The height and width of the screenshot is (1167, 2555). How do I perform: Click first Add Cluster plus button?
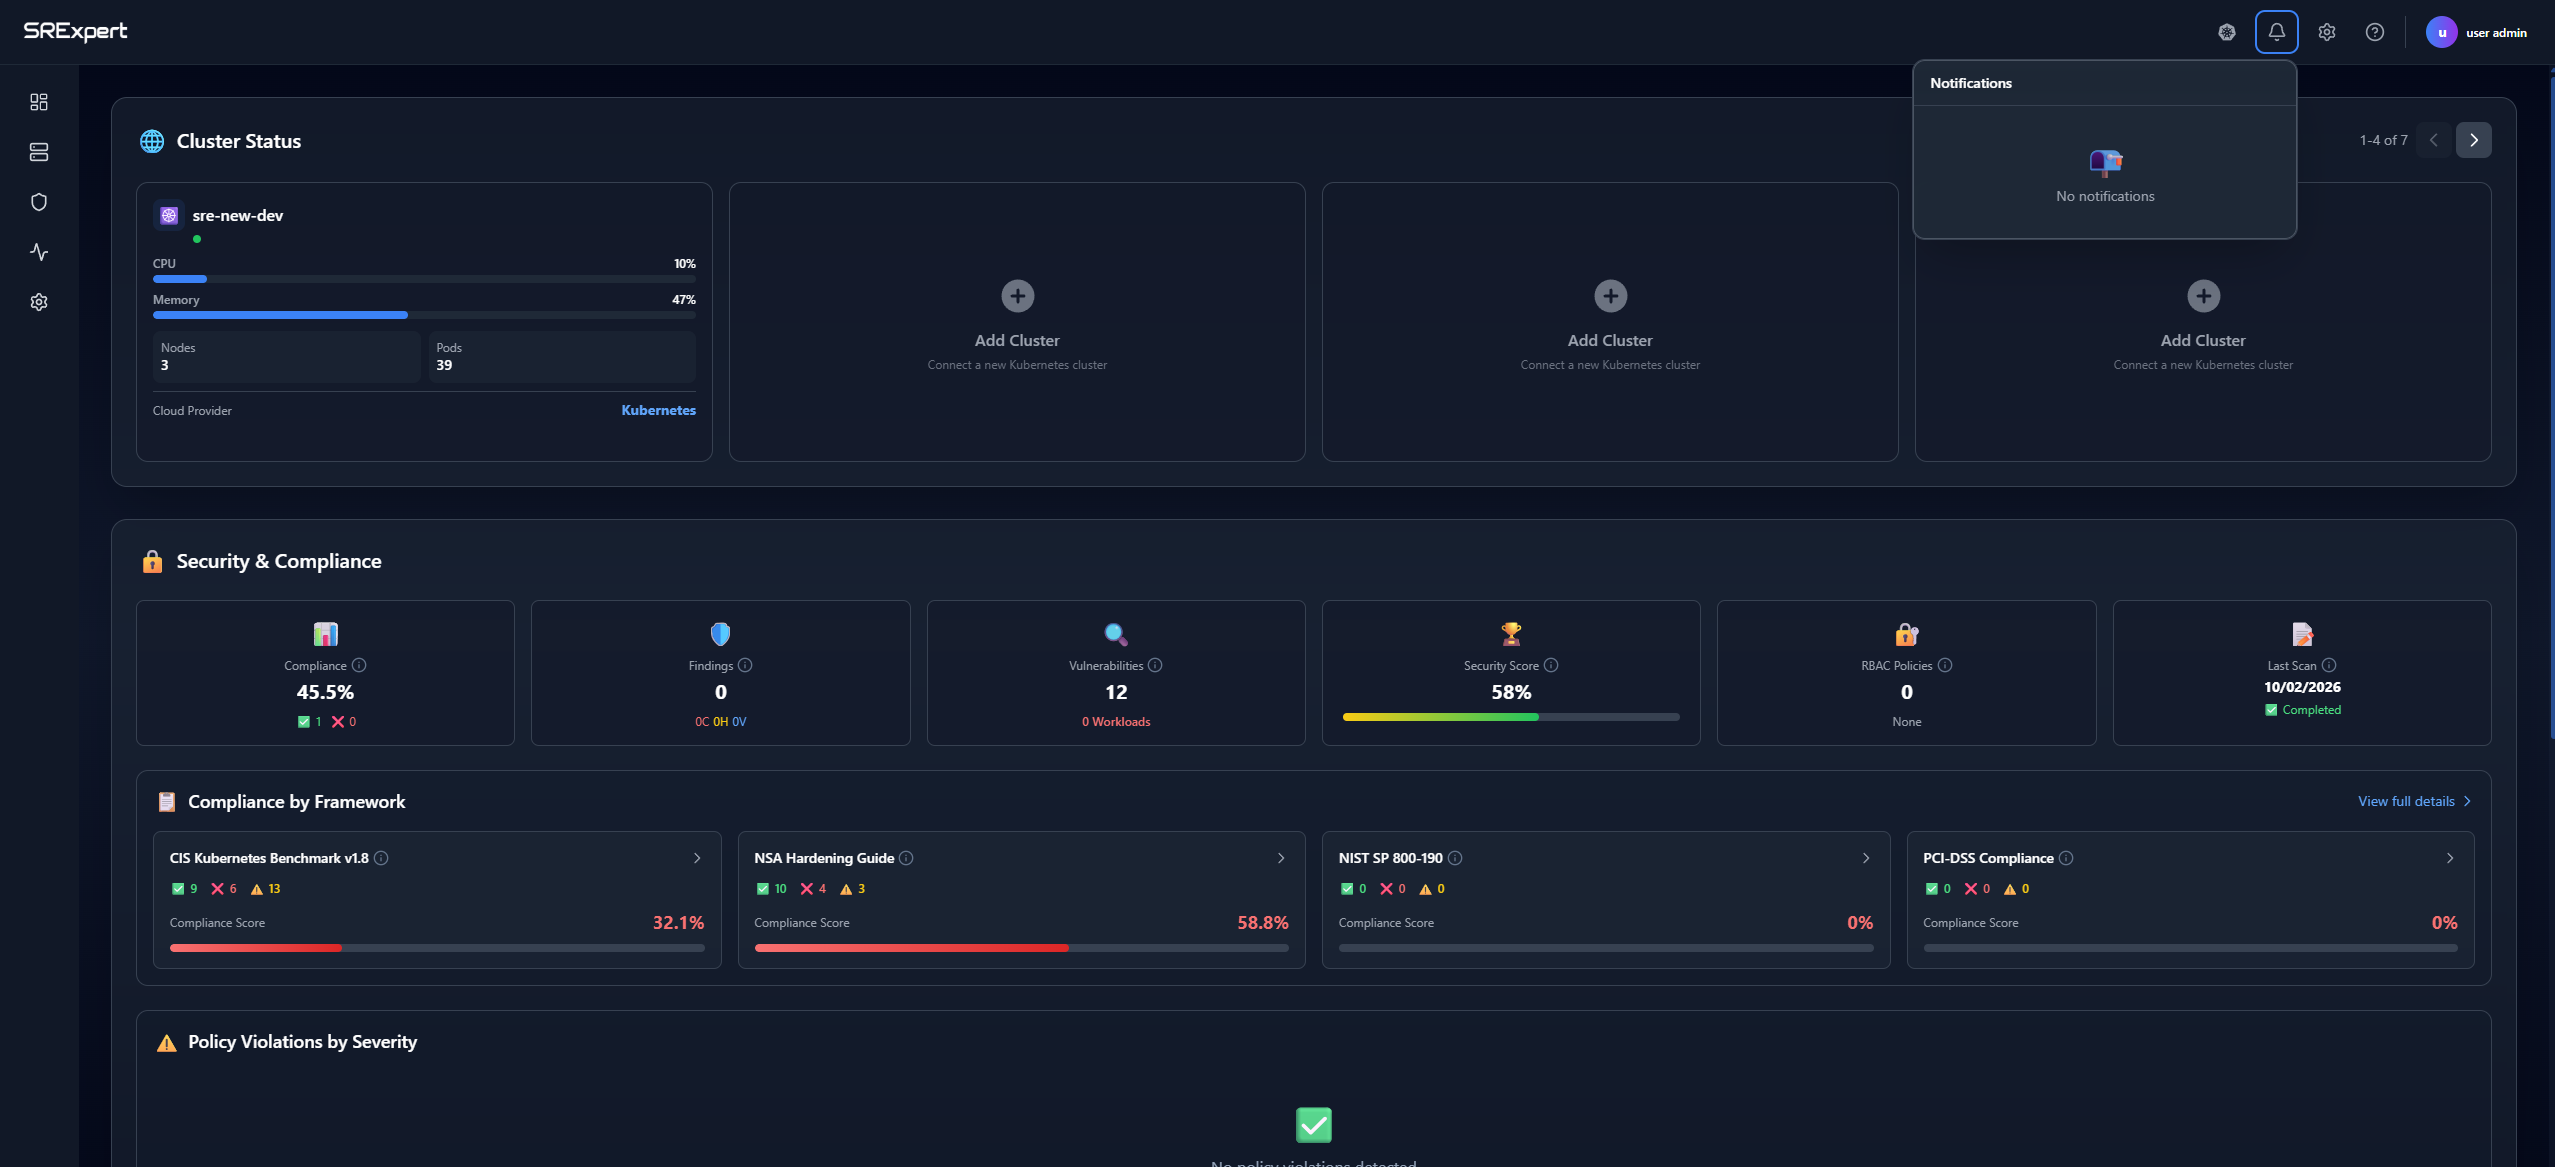point(1017,296)
